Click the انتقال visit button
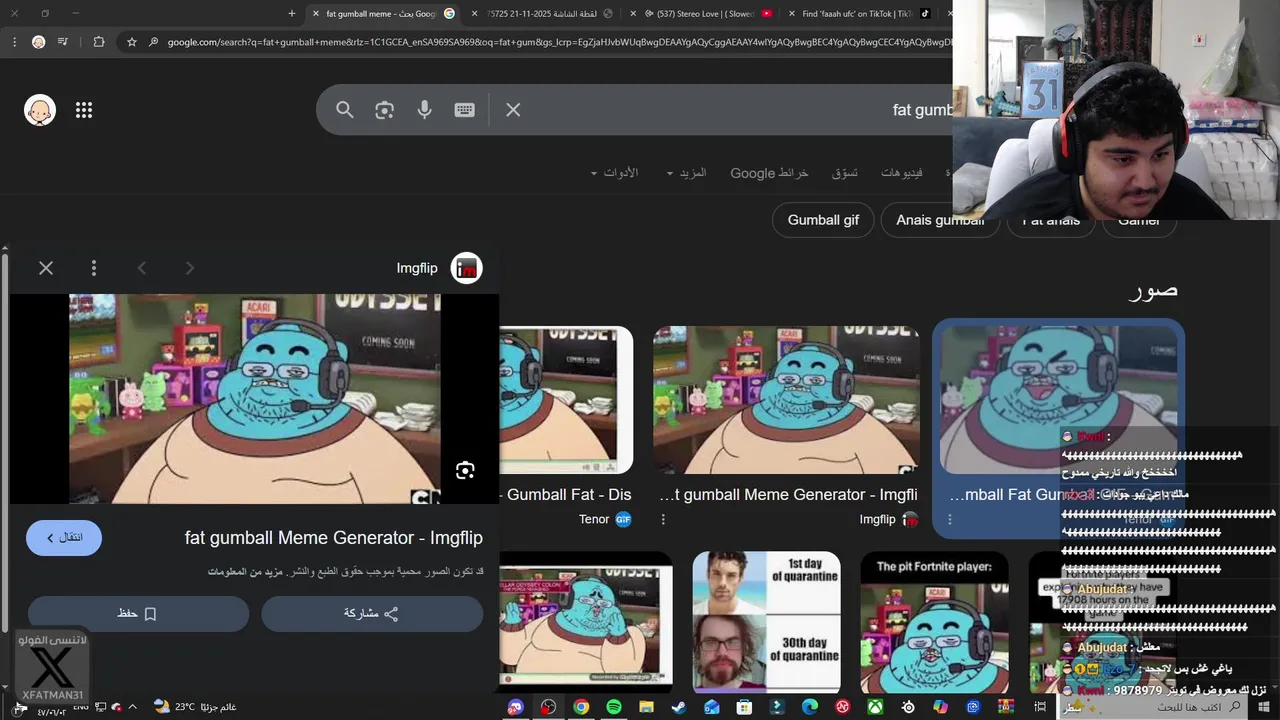The image size is (1280, 720). (x=64, y=538)
